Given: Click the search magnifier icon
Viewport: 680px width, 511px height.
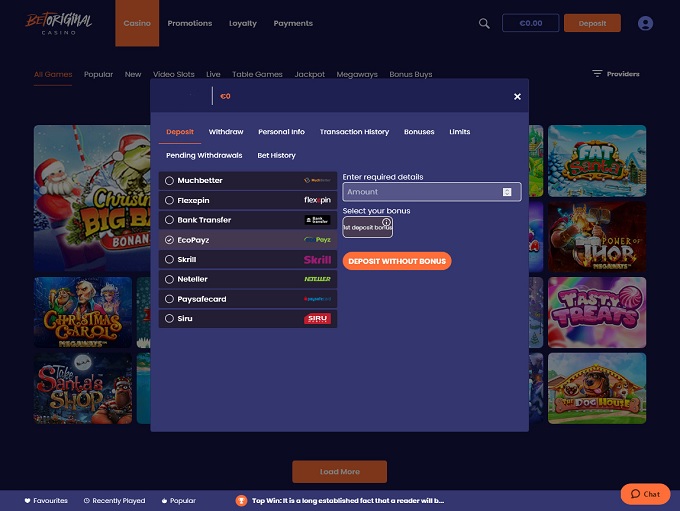Looking at the screenshot, I should 484,23.
